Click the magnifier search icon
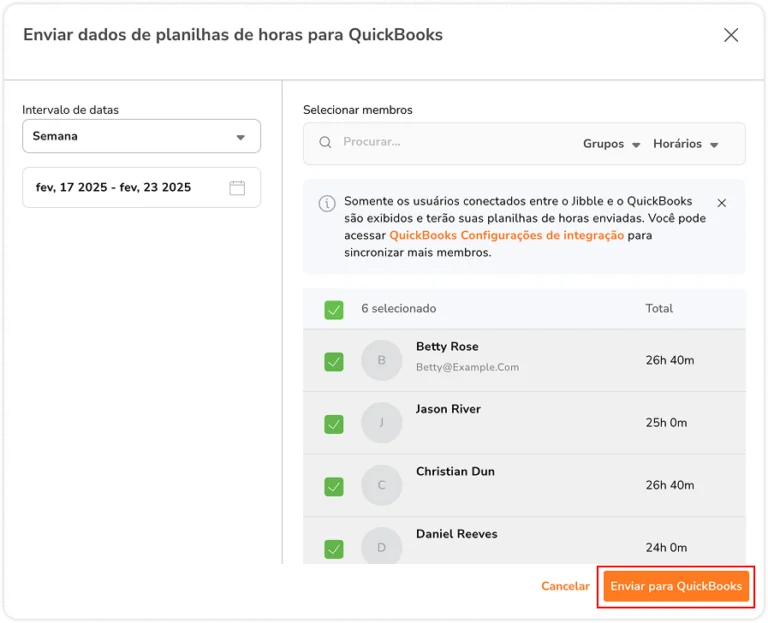The image size is (768, 623). [x=325, y=143]
